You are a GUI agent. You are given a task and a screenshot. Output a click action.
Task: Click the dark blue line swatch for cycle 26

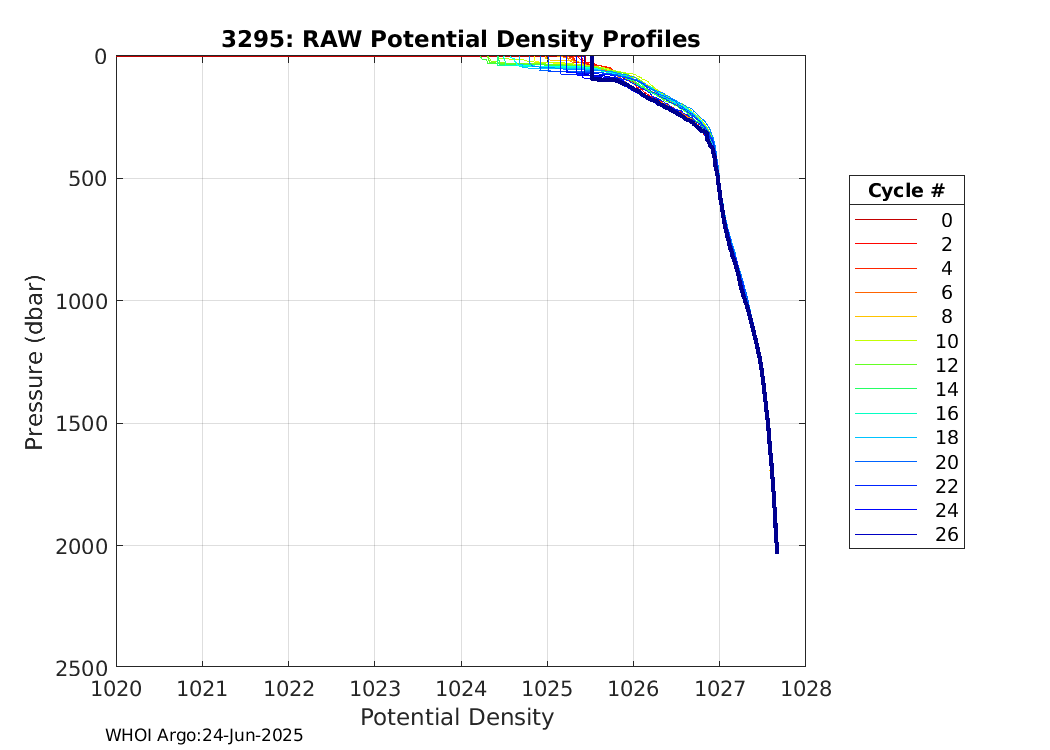[886, 534]
